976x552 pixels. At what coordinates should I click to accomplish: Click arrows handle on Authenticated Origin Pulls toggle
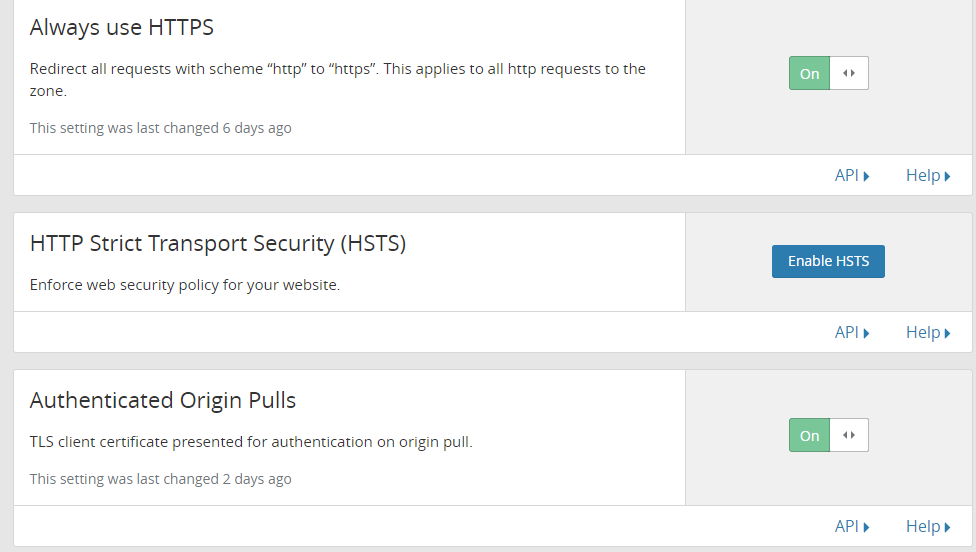point(849,435)
